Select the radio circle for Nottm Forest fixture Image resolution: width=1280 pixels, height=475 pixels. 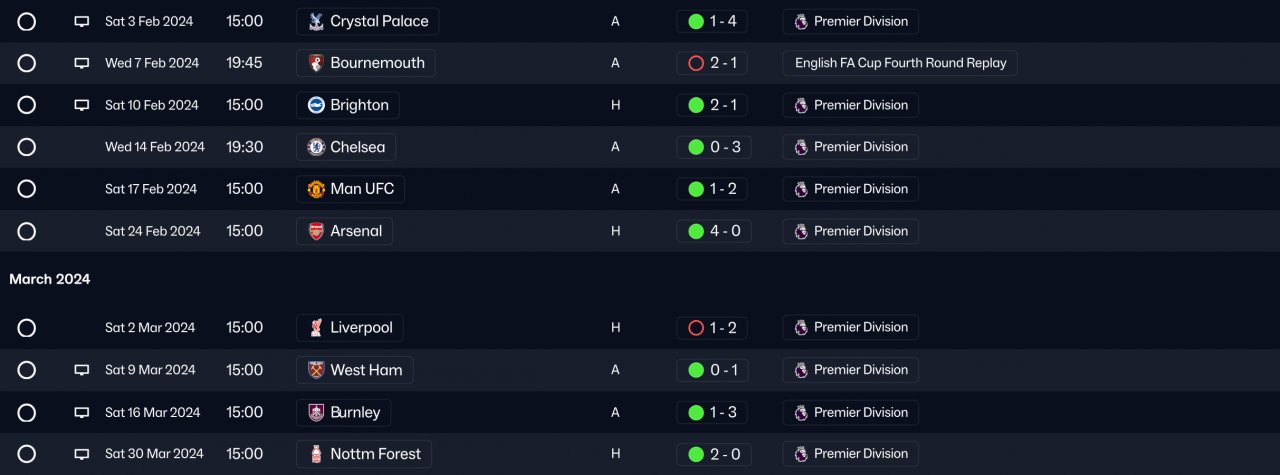click(x=27, y=454)
